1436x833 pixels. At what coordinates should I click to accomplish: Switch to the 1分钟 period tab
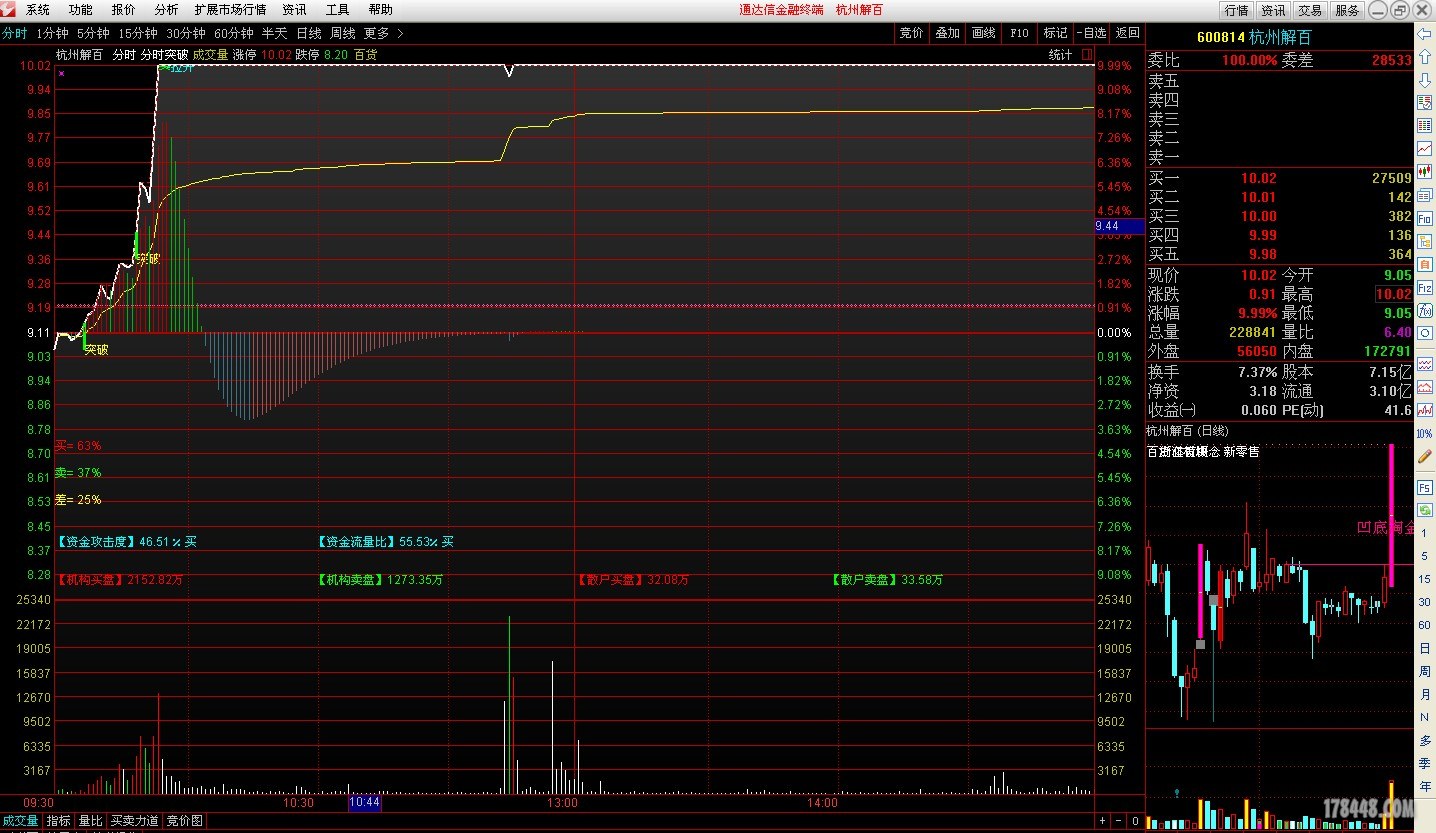pos(52,33)
